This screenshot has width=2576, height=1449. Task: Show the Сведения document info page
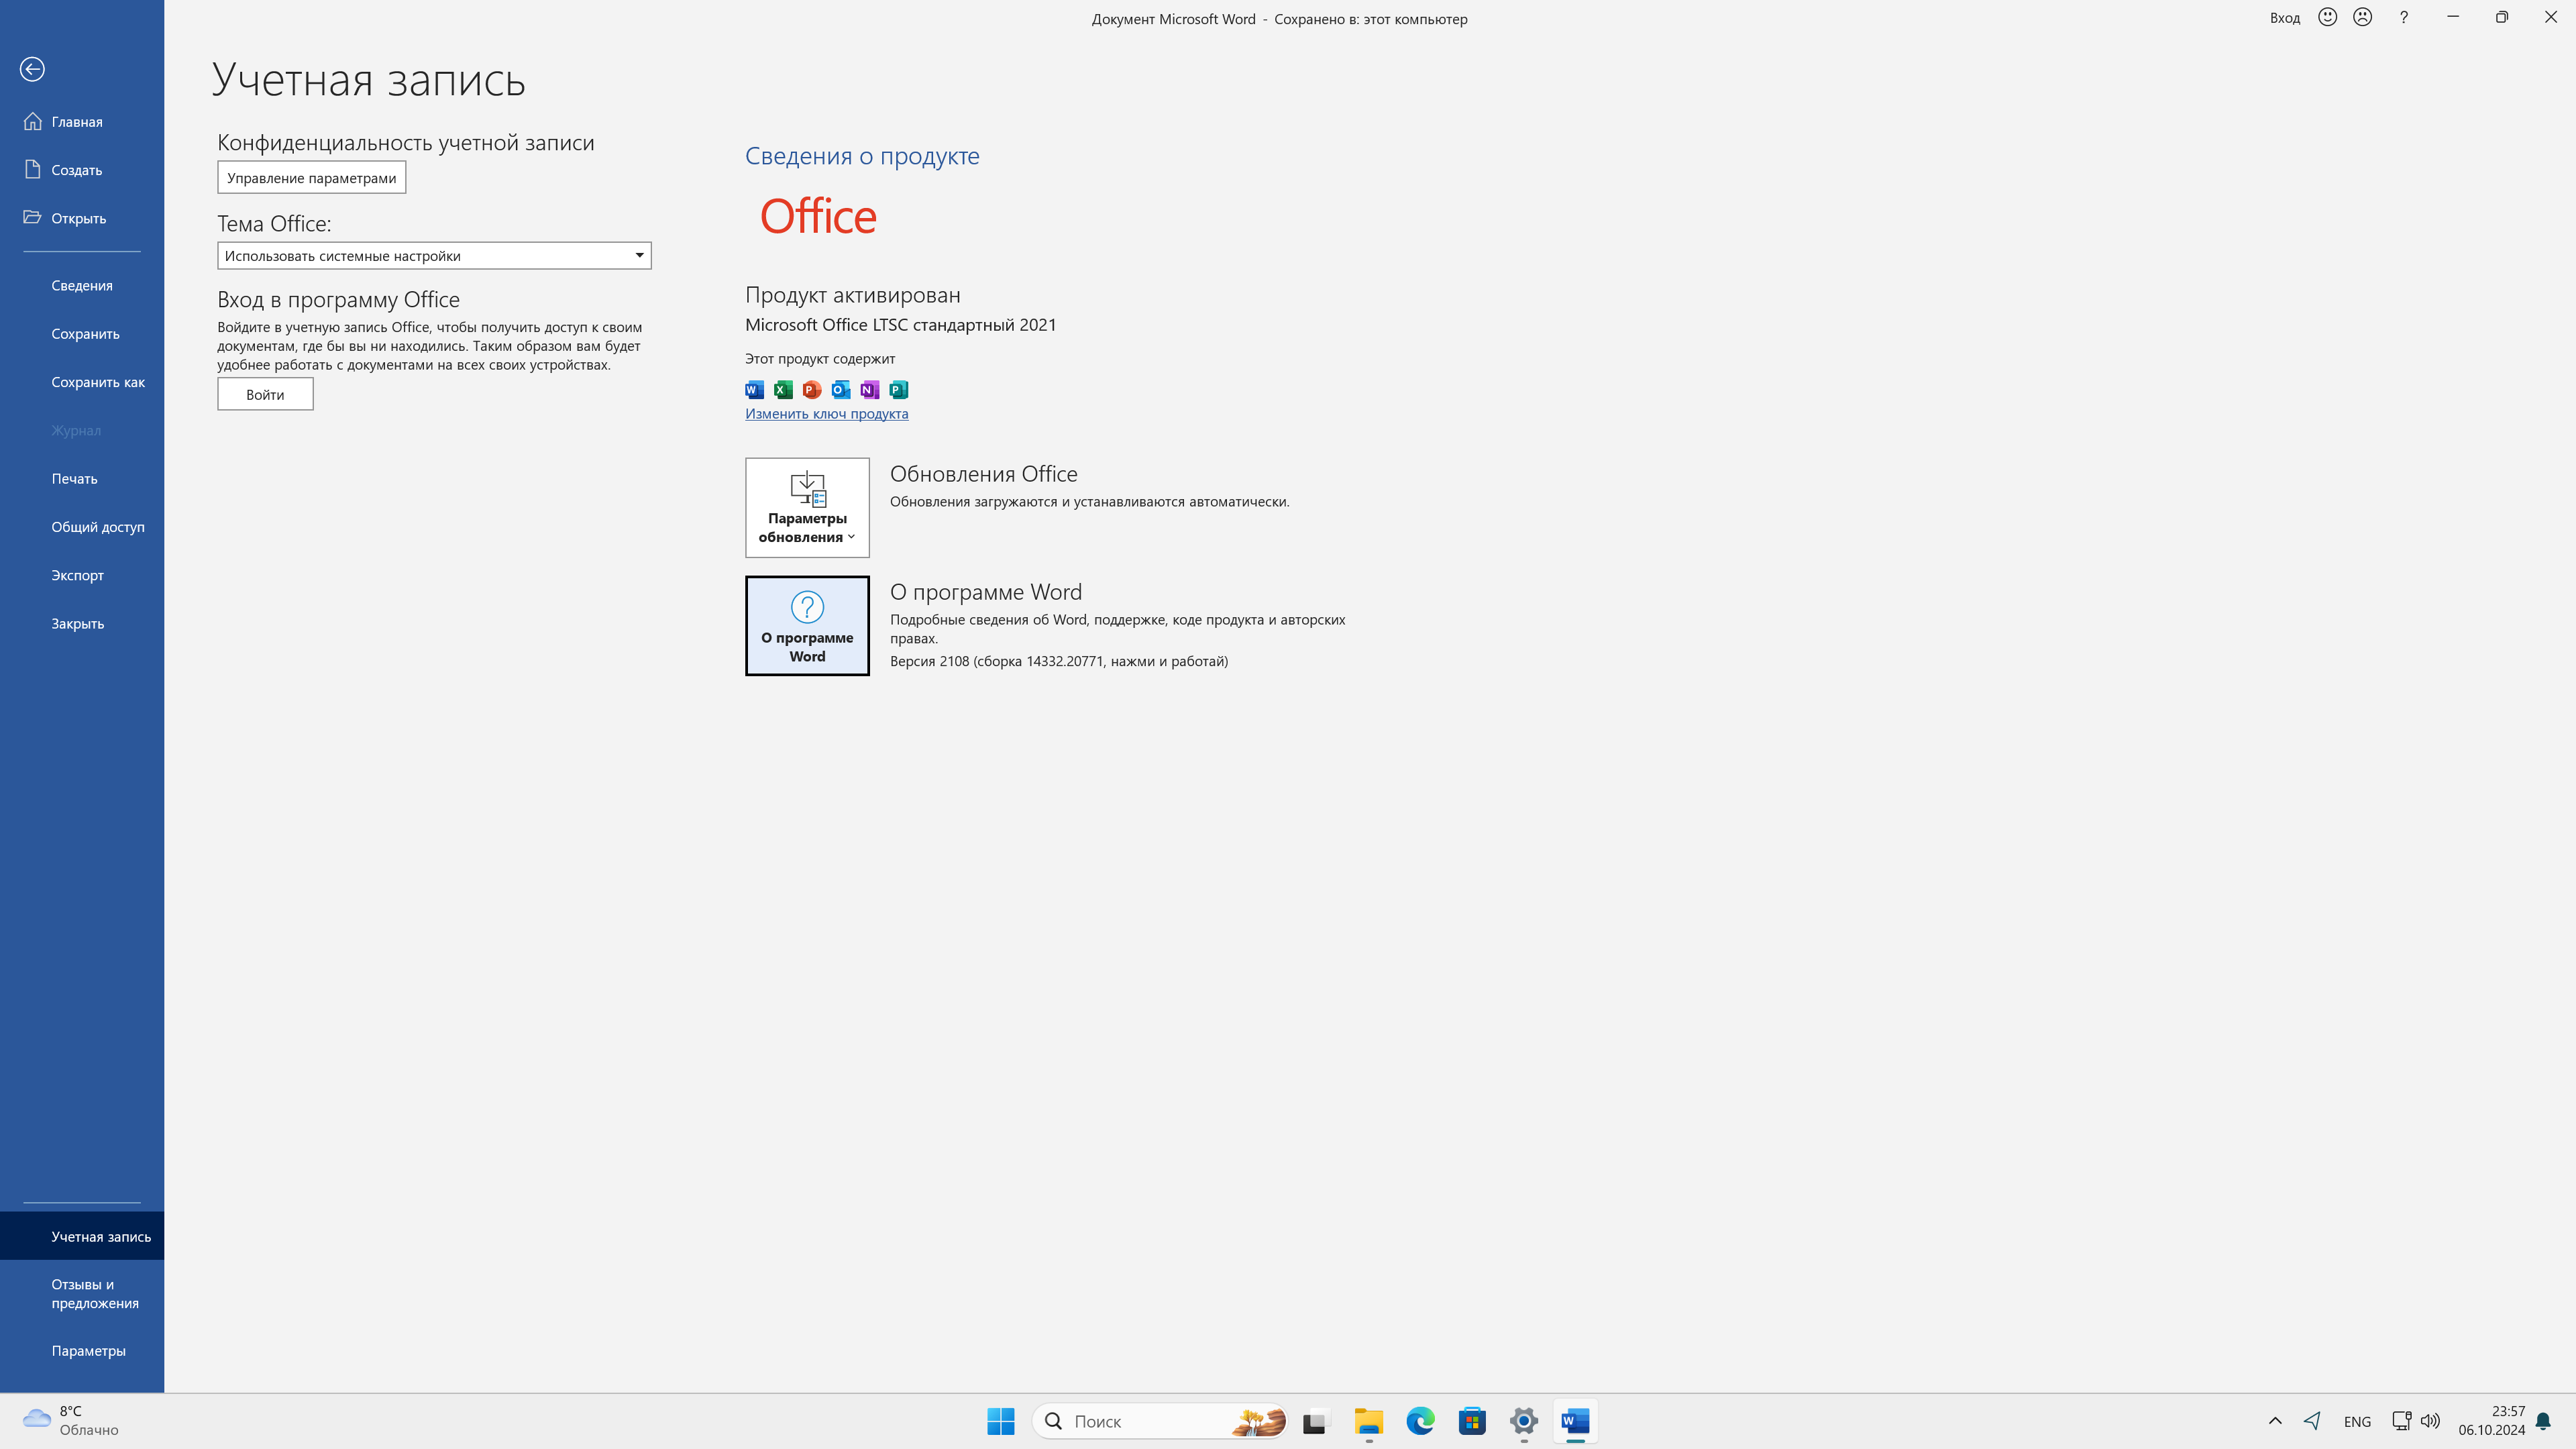click(82, 286)
